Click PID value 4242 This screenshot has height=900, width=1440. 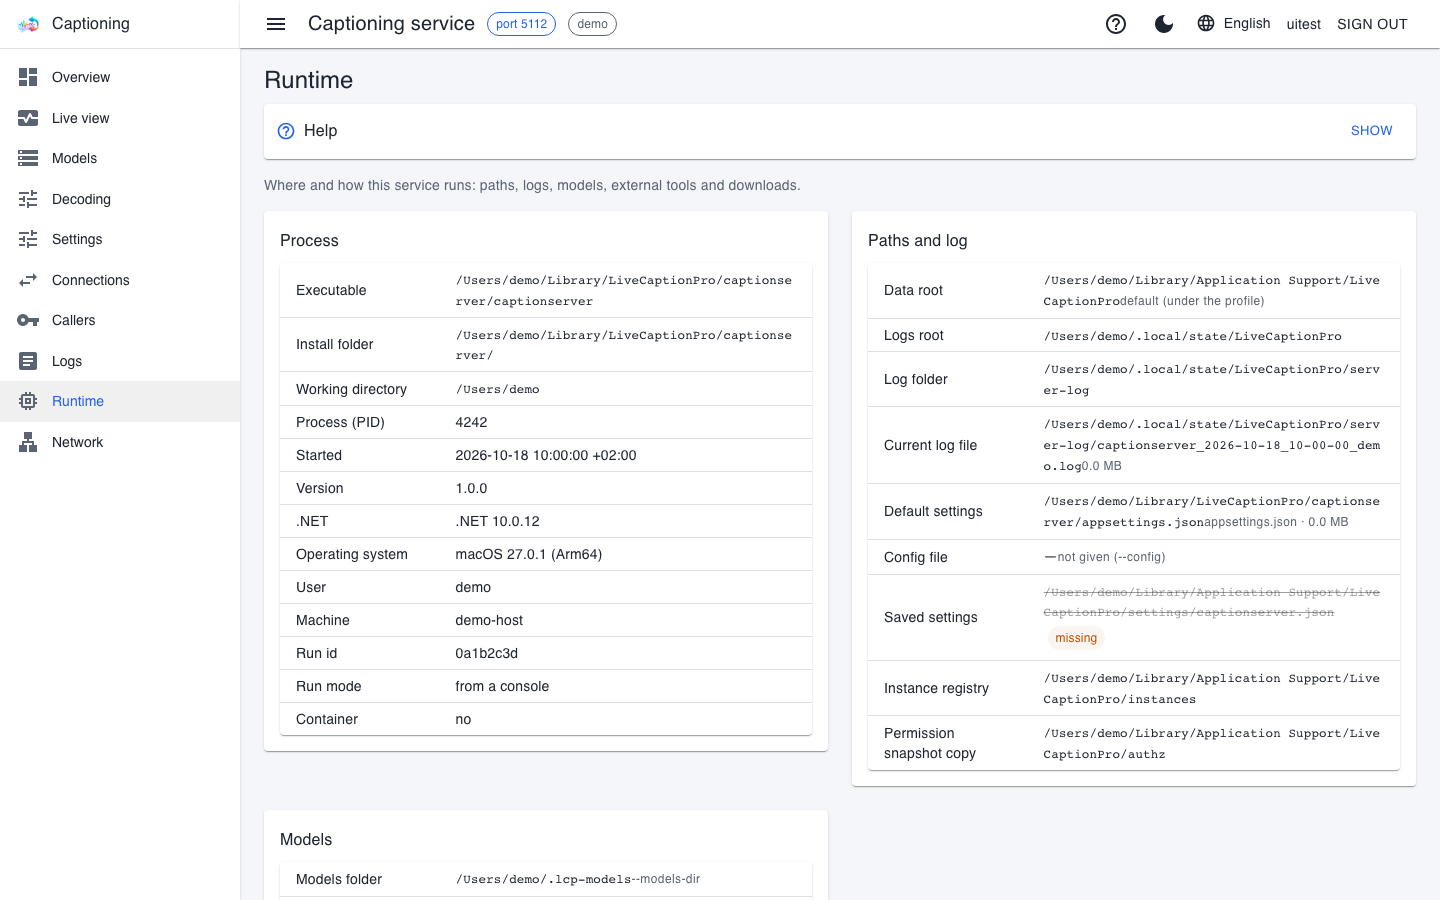[x=472, y=422]
